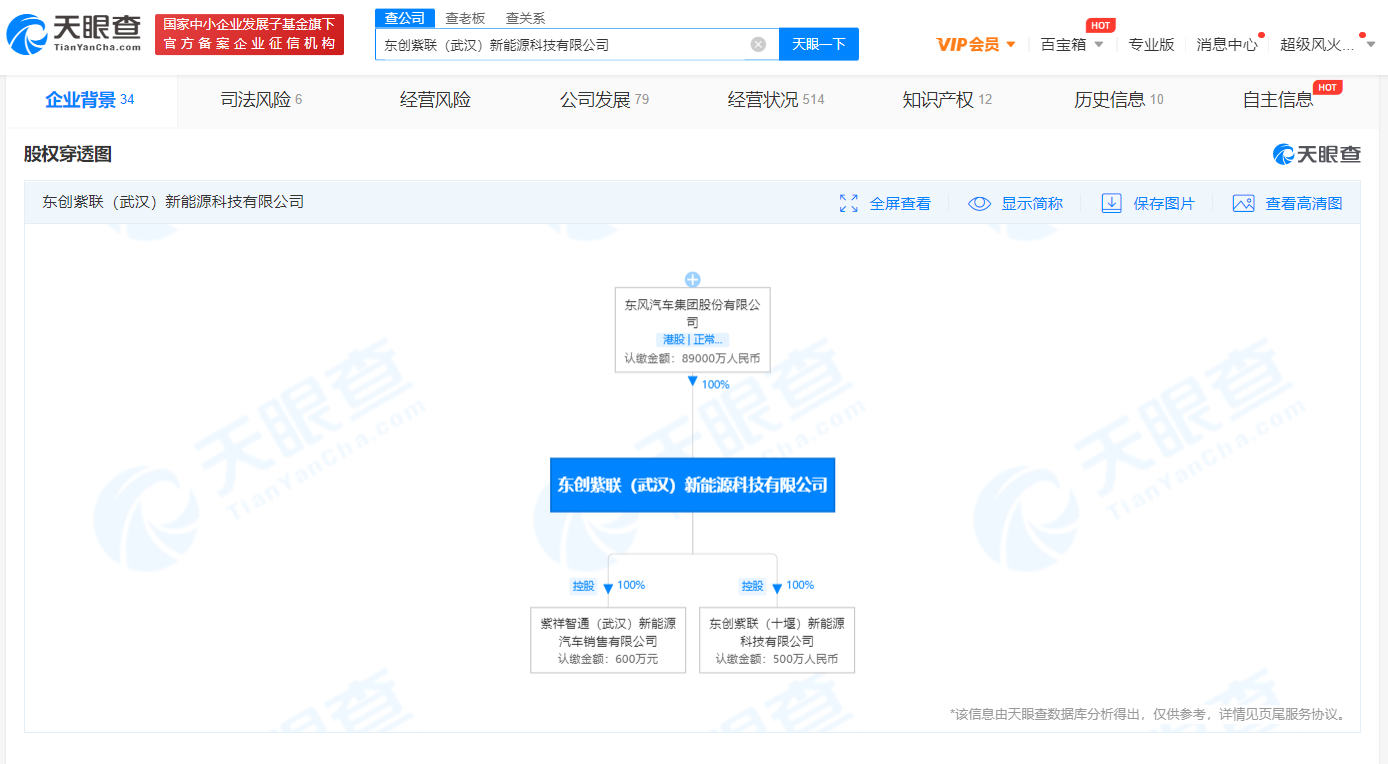Click 认缴金额：89000万人民币 text
Image resolution: width=1388 pixels, height=764 pixels.
click(692, 358)
